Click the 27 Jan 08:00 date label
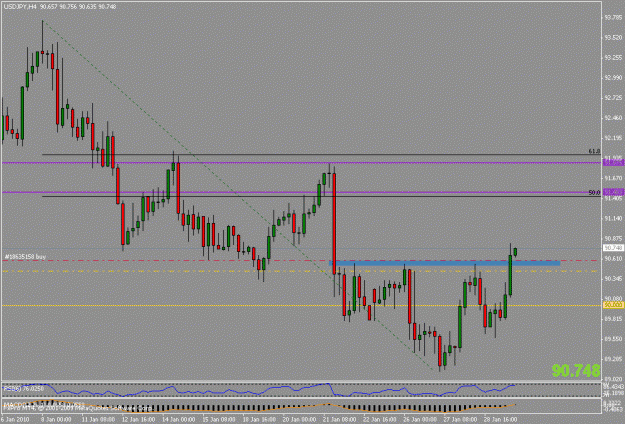This screenshot has height=424, width=625. (x=460, y=420)
